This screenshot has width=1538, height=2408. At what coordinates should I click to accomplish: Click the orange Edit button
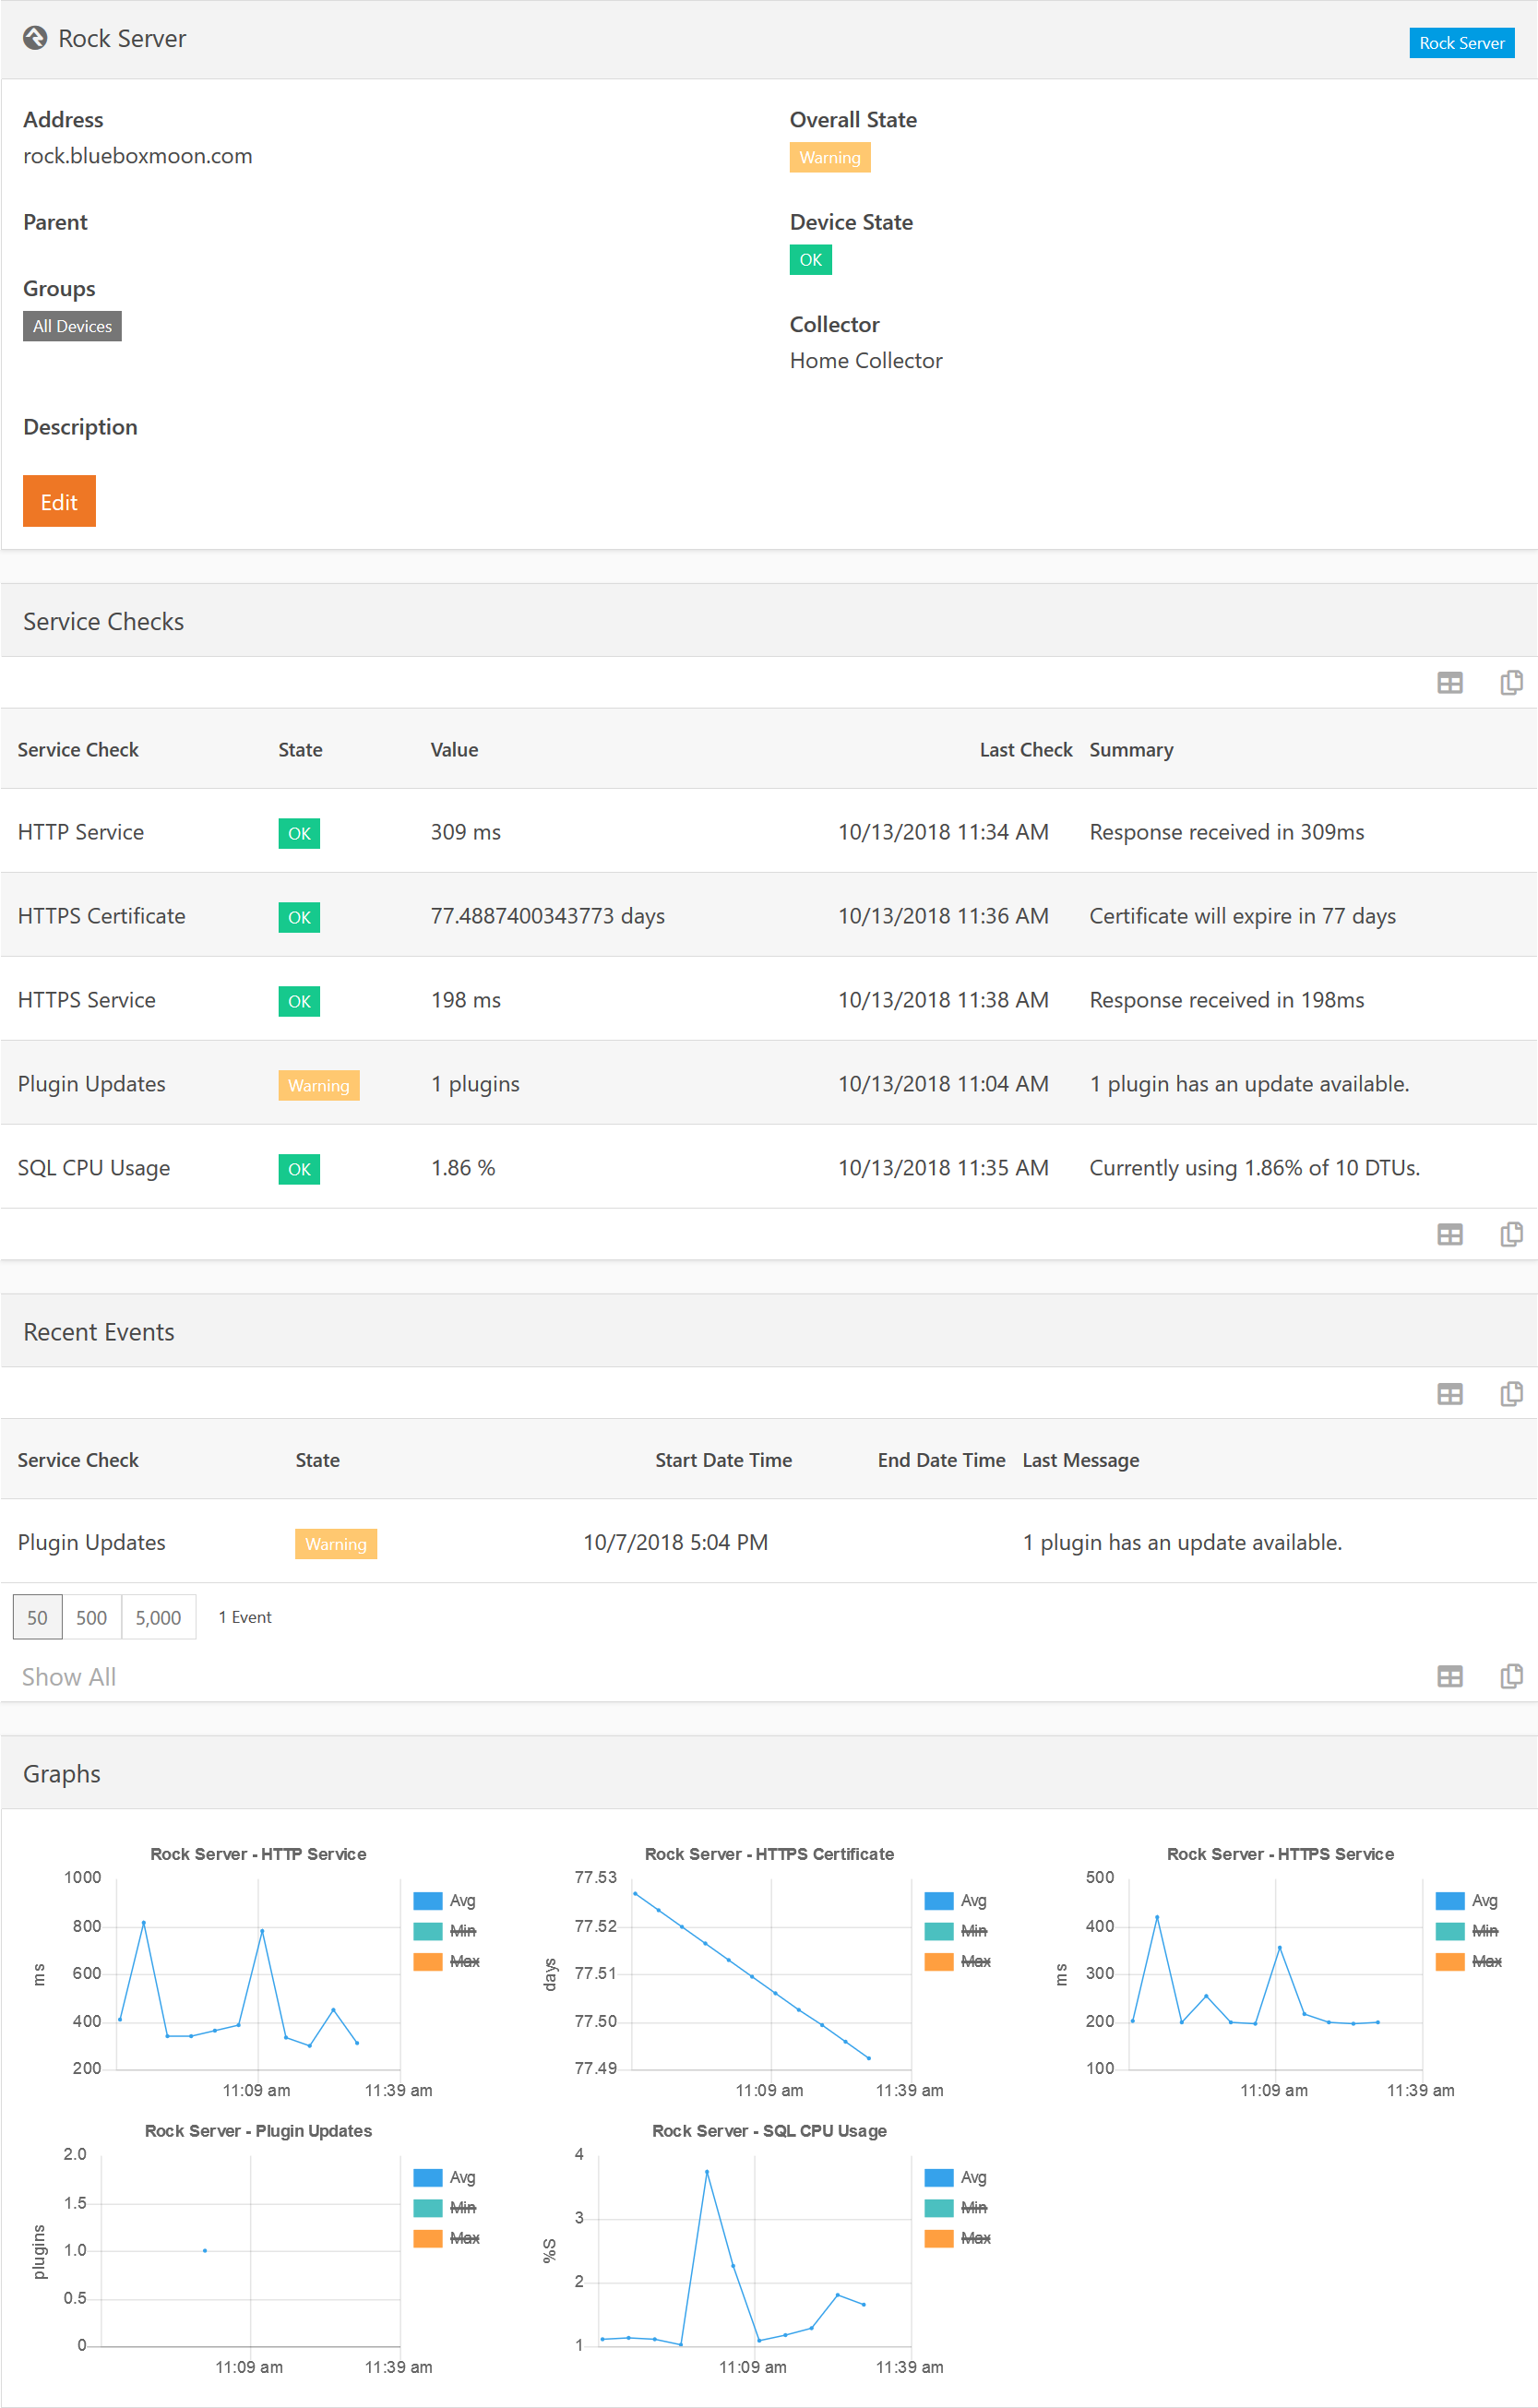pos(59,501)
